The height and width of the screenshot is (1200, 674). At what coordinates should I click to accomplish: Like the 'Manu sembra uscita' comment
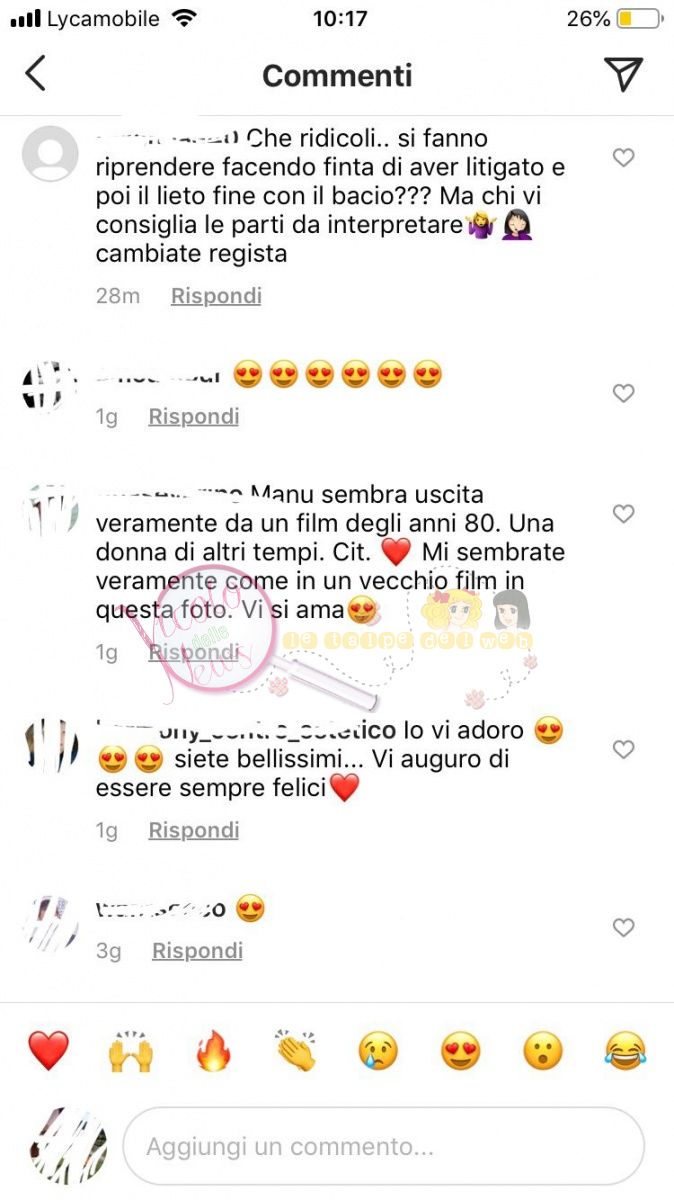[x=623, y=514]
